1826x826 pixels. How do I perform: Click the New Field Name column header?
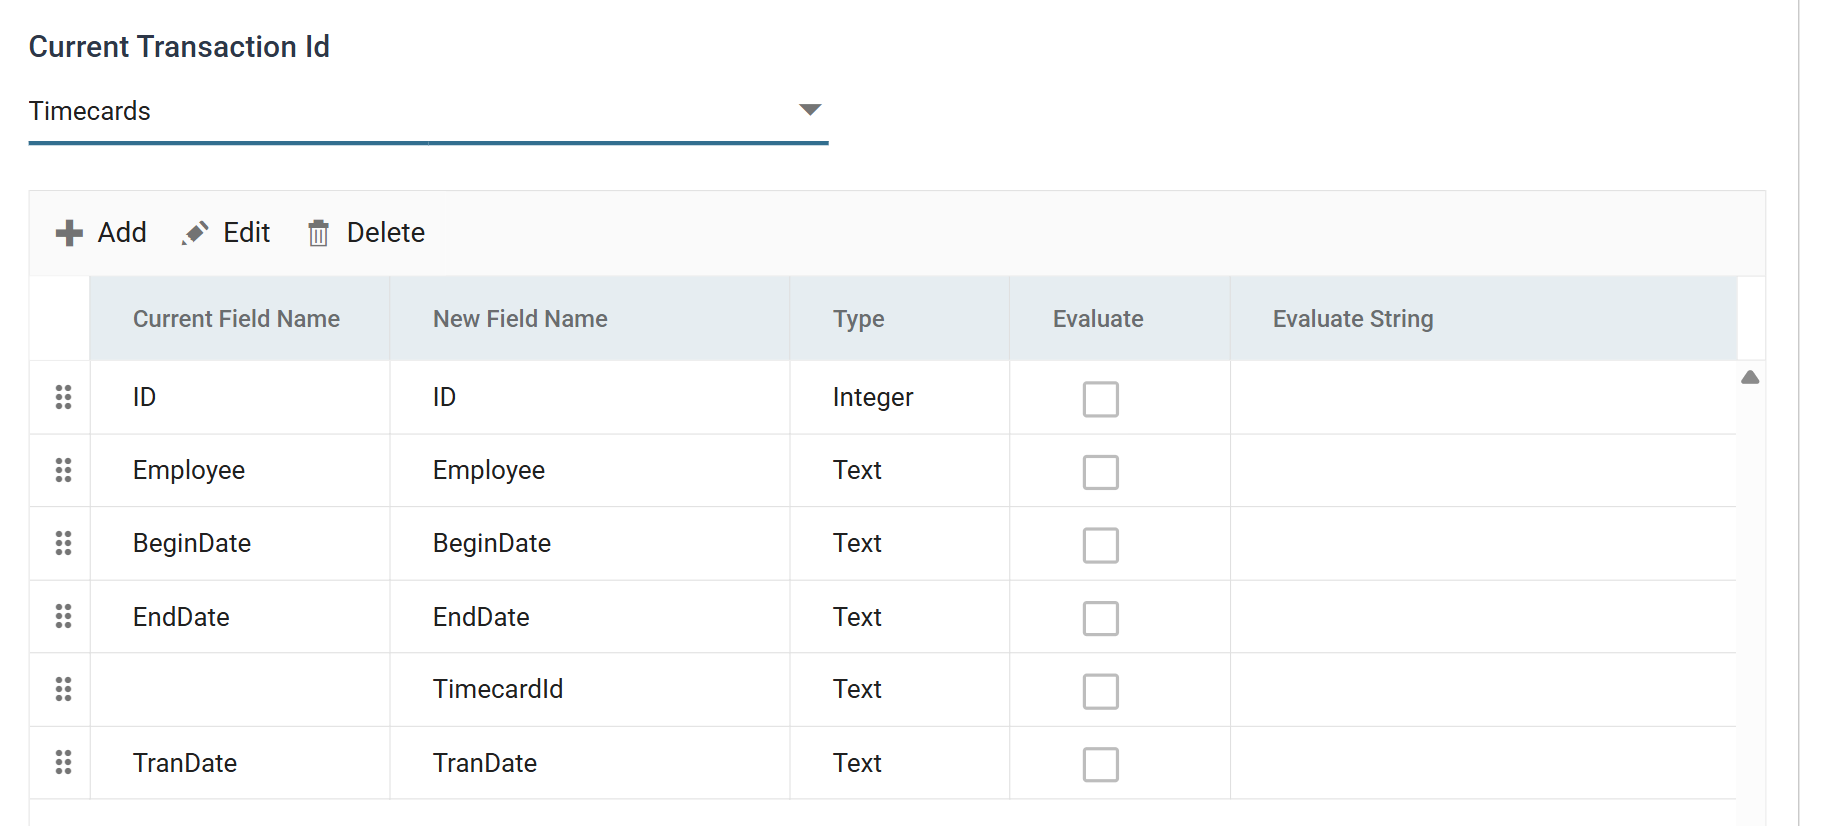point(590,319)
